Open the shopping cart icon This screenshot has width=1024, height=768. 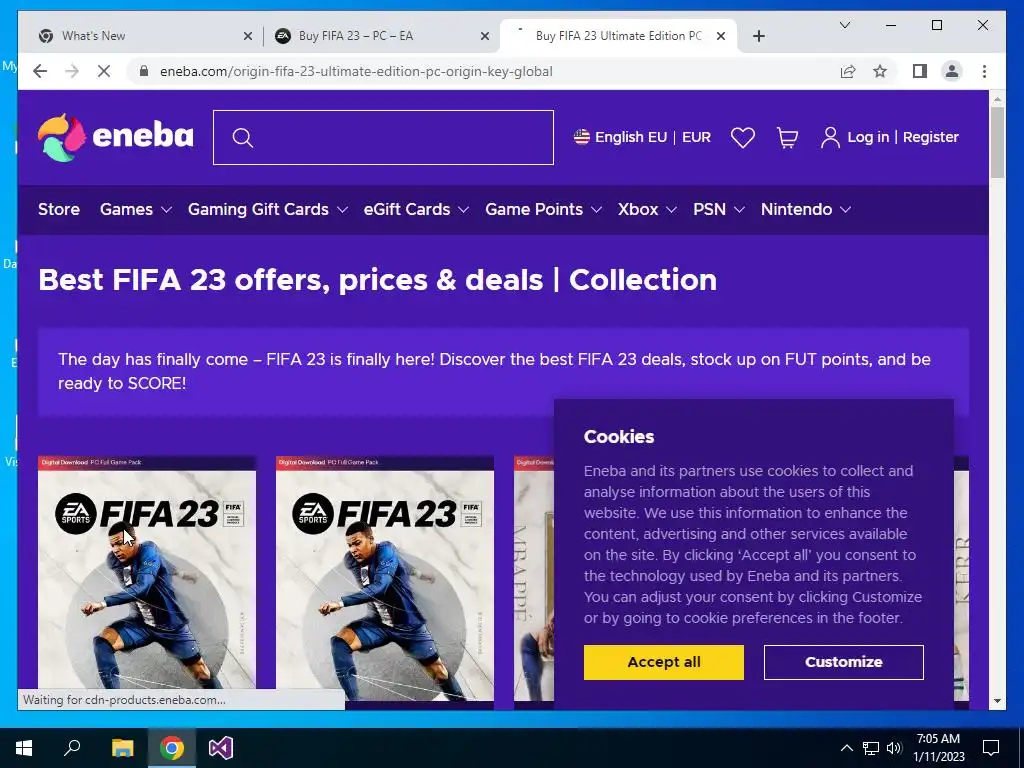787,138
